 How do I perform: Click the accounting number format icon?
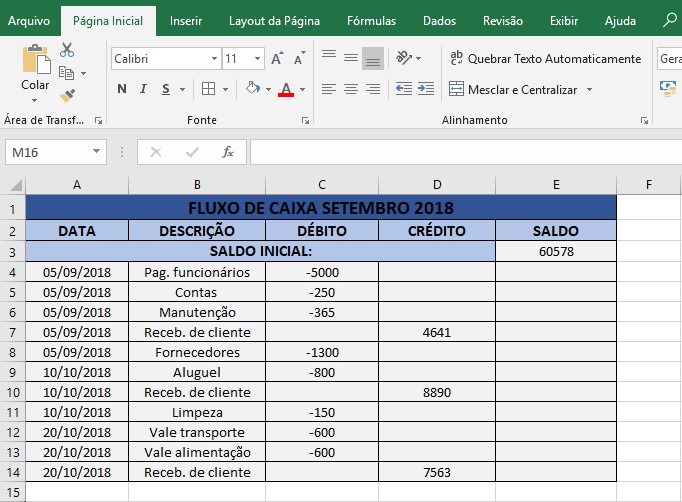(668, 88)
